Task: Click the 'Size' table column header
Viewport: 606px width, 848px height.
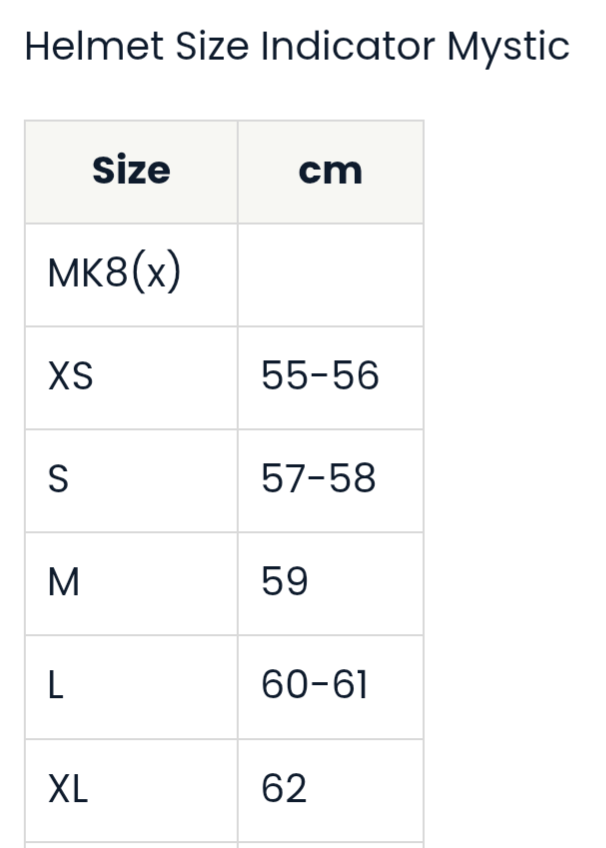Action: (x=131, y=171)
